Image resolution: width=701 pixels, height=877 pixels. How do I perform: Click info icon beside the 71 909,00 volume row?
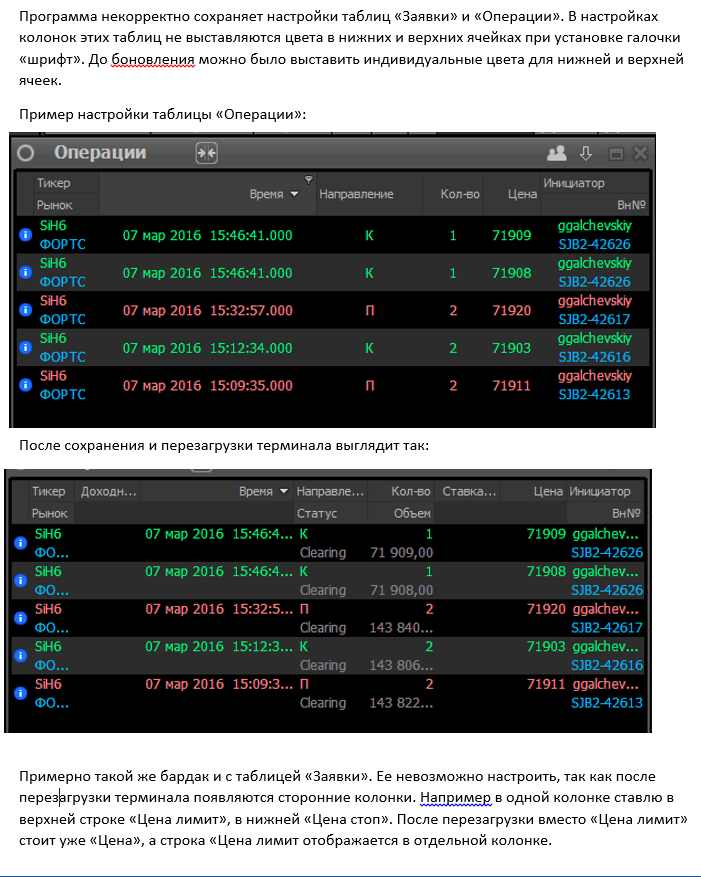pos(20,543)
